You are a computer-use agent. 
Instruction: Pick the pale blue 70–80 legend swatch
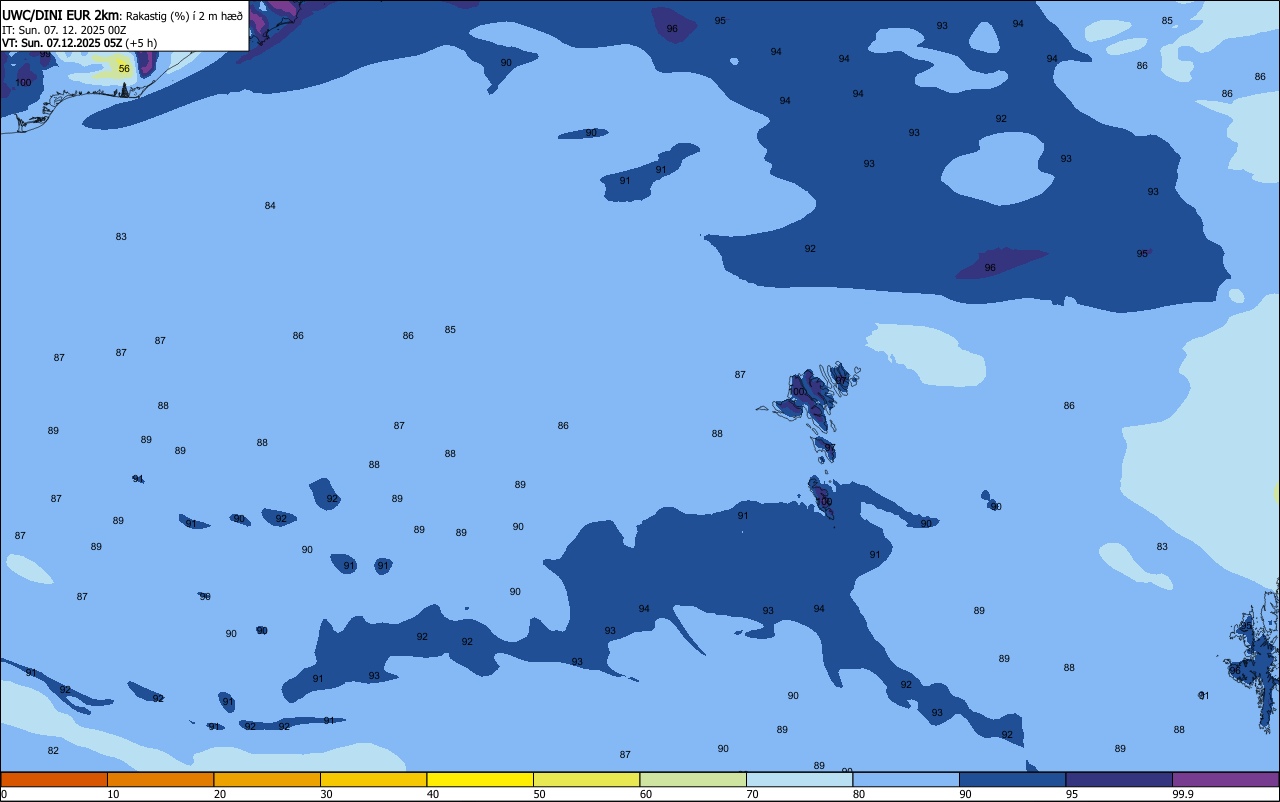pyautogui.click(x=799, y=779)
